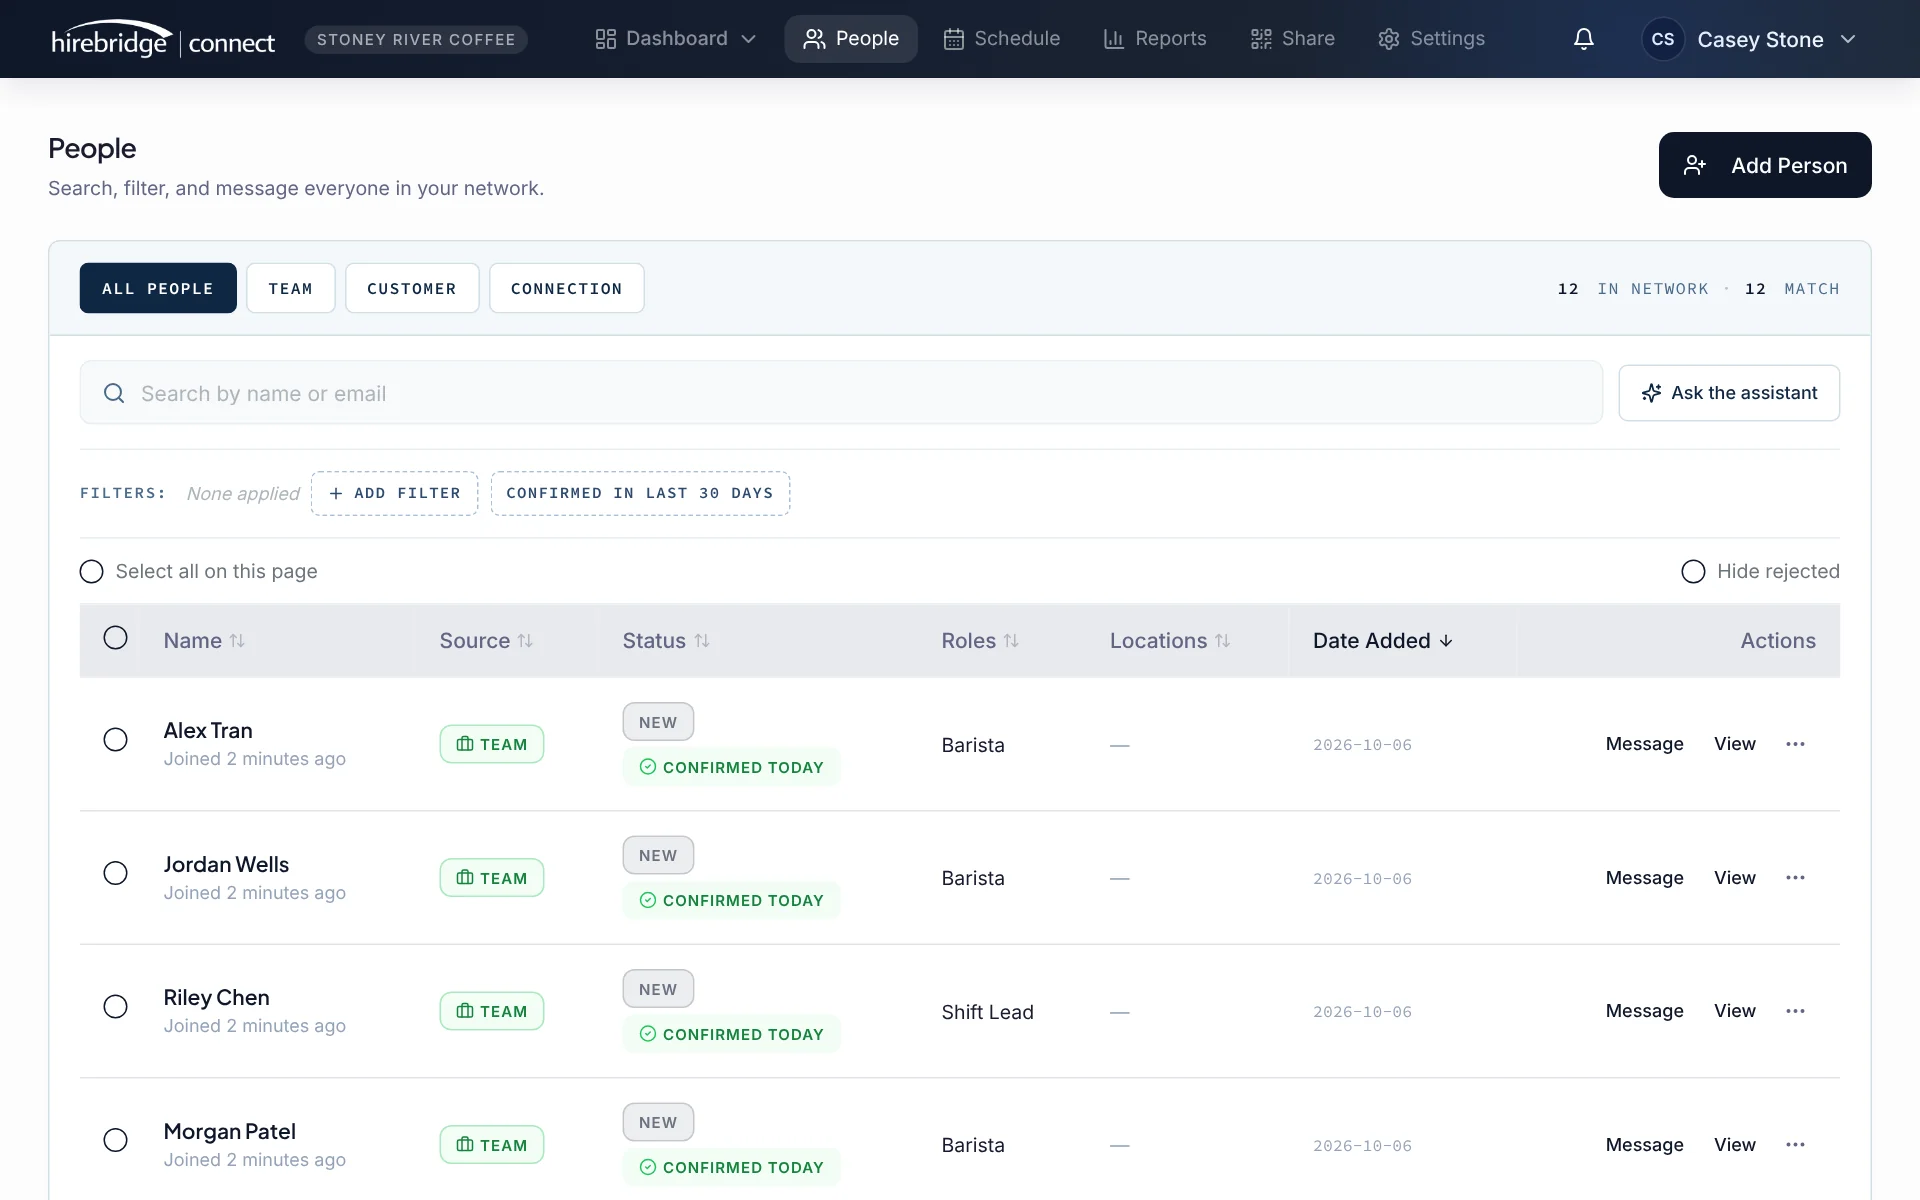Open the notifications bell
This screenshot has width=1920, height=1200.
pyautogui.click(x=1584, y=39)
